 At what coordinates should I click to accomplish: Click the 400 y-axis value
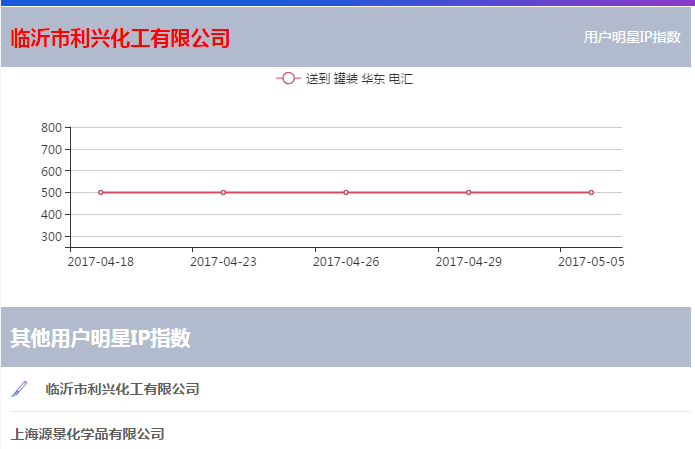[x=51, y=215]
